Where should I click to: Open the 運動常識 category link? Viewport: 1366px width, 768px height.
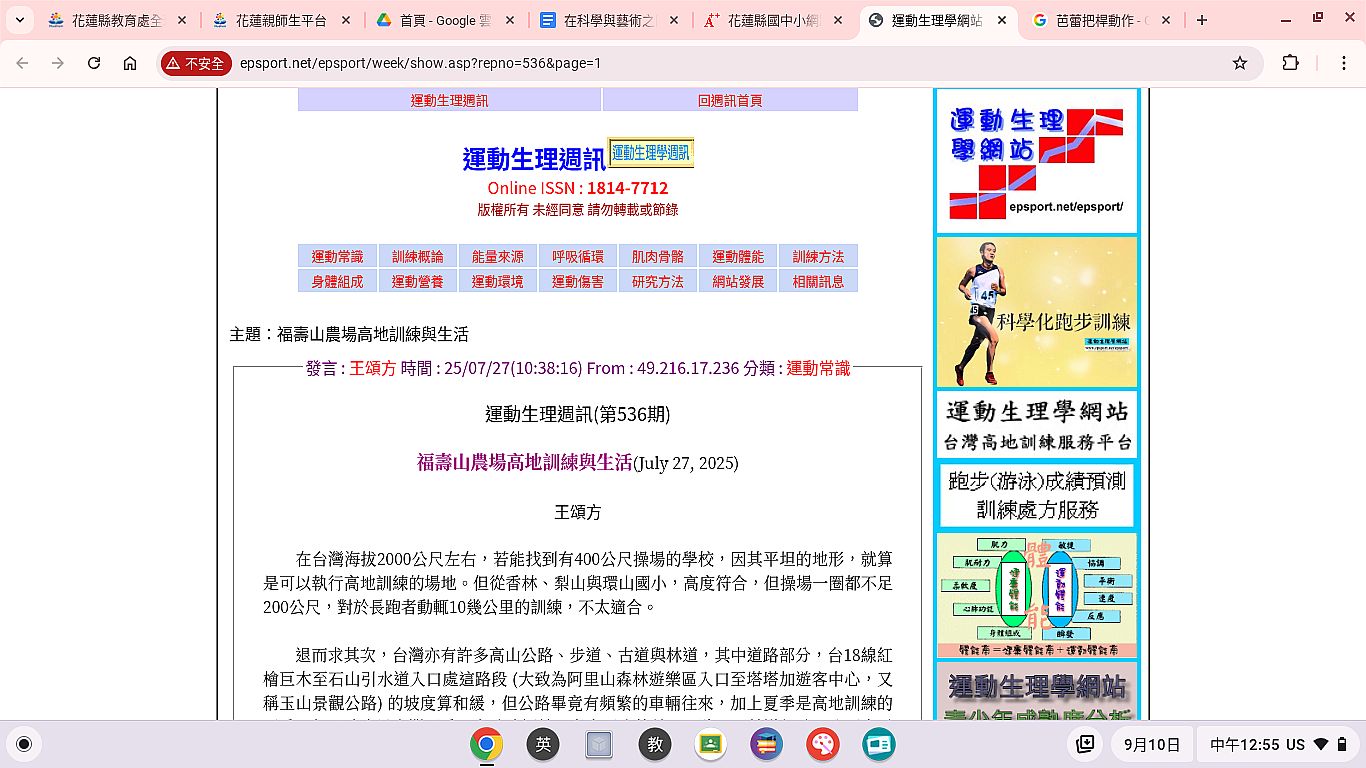(337, 256)
